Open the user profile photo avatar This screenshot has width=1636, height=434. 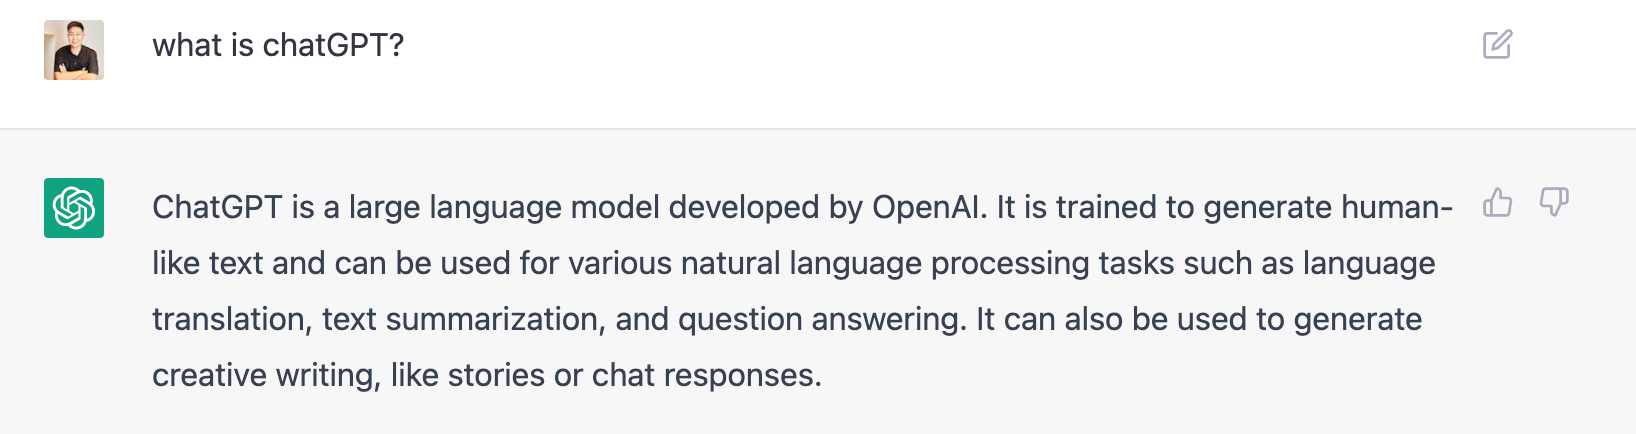coord(74,50)
